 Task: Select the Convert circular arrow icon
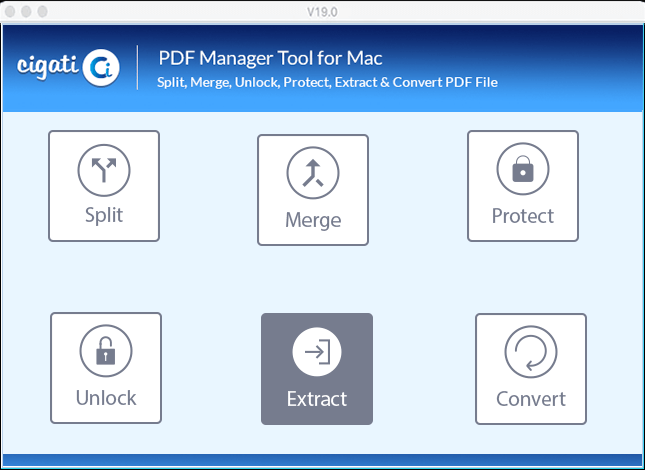[531, 352]
